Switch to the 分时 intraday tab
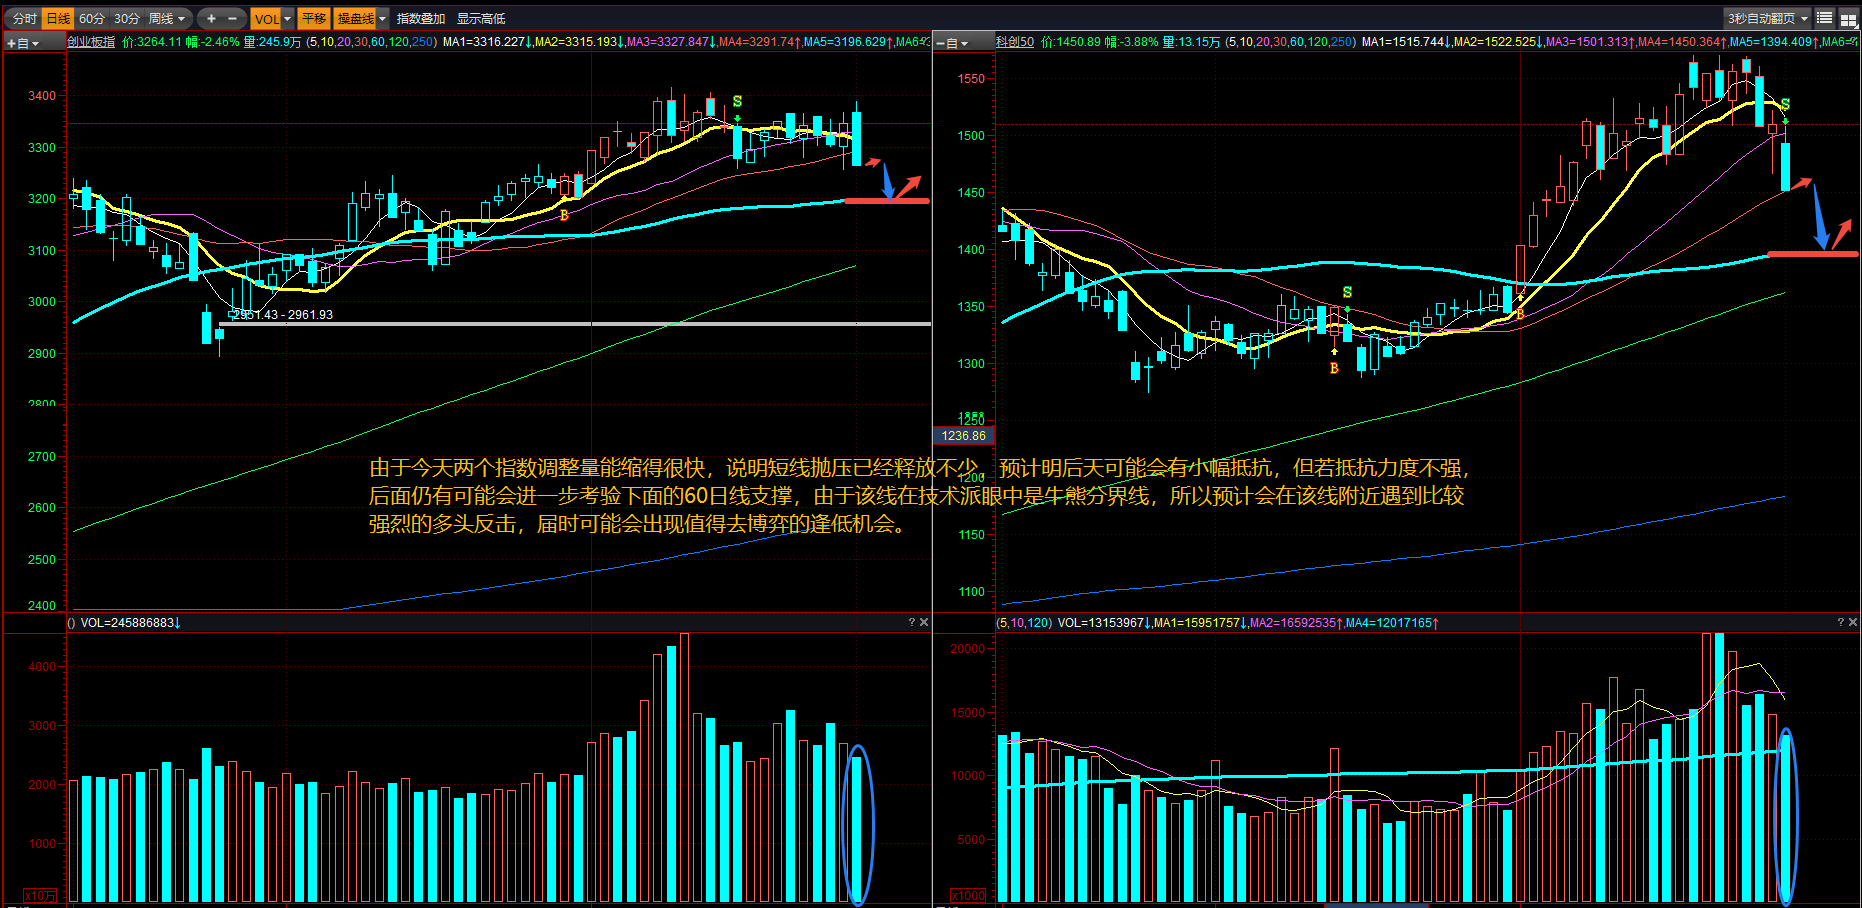The image size is (1862, 908). (24, 19)
